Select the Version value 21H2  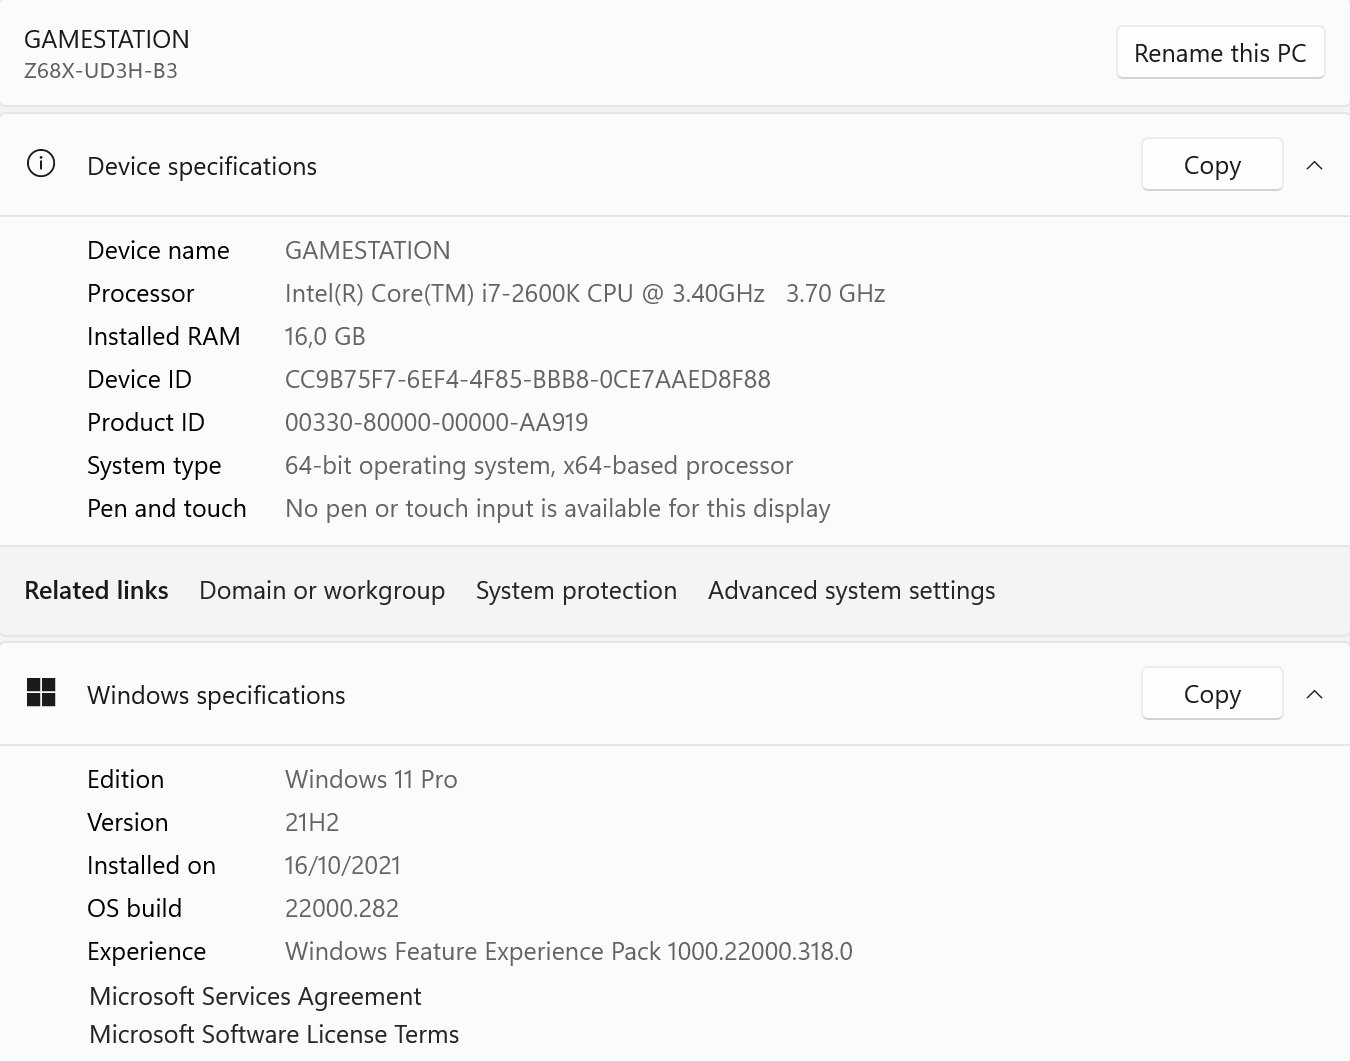point(312,823)
